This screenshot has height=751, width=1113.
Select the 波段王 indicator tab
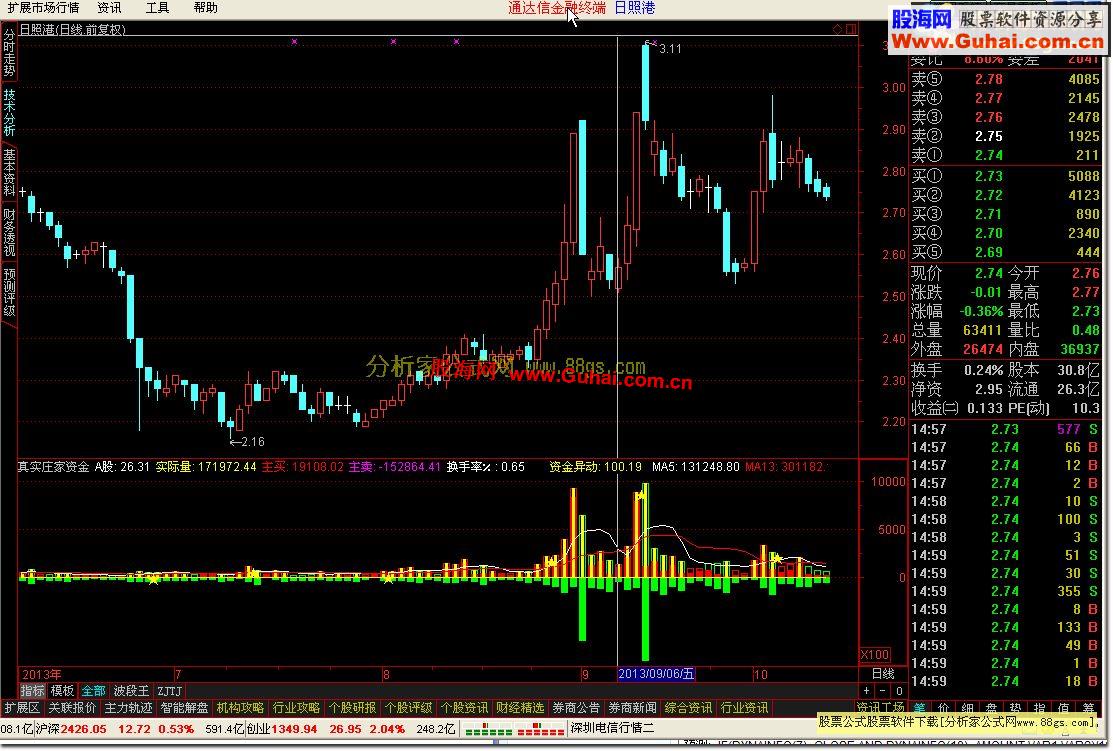(x=131, y=690)
